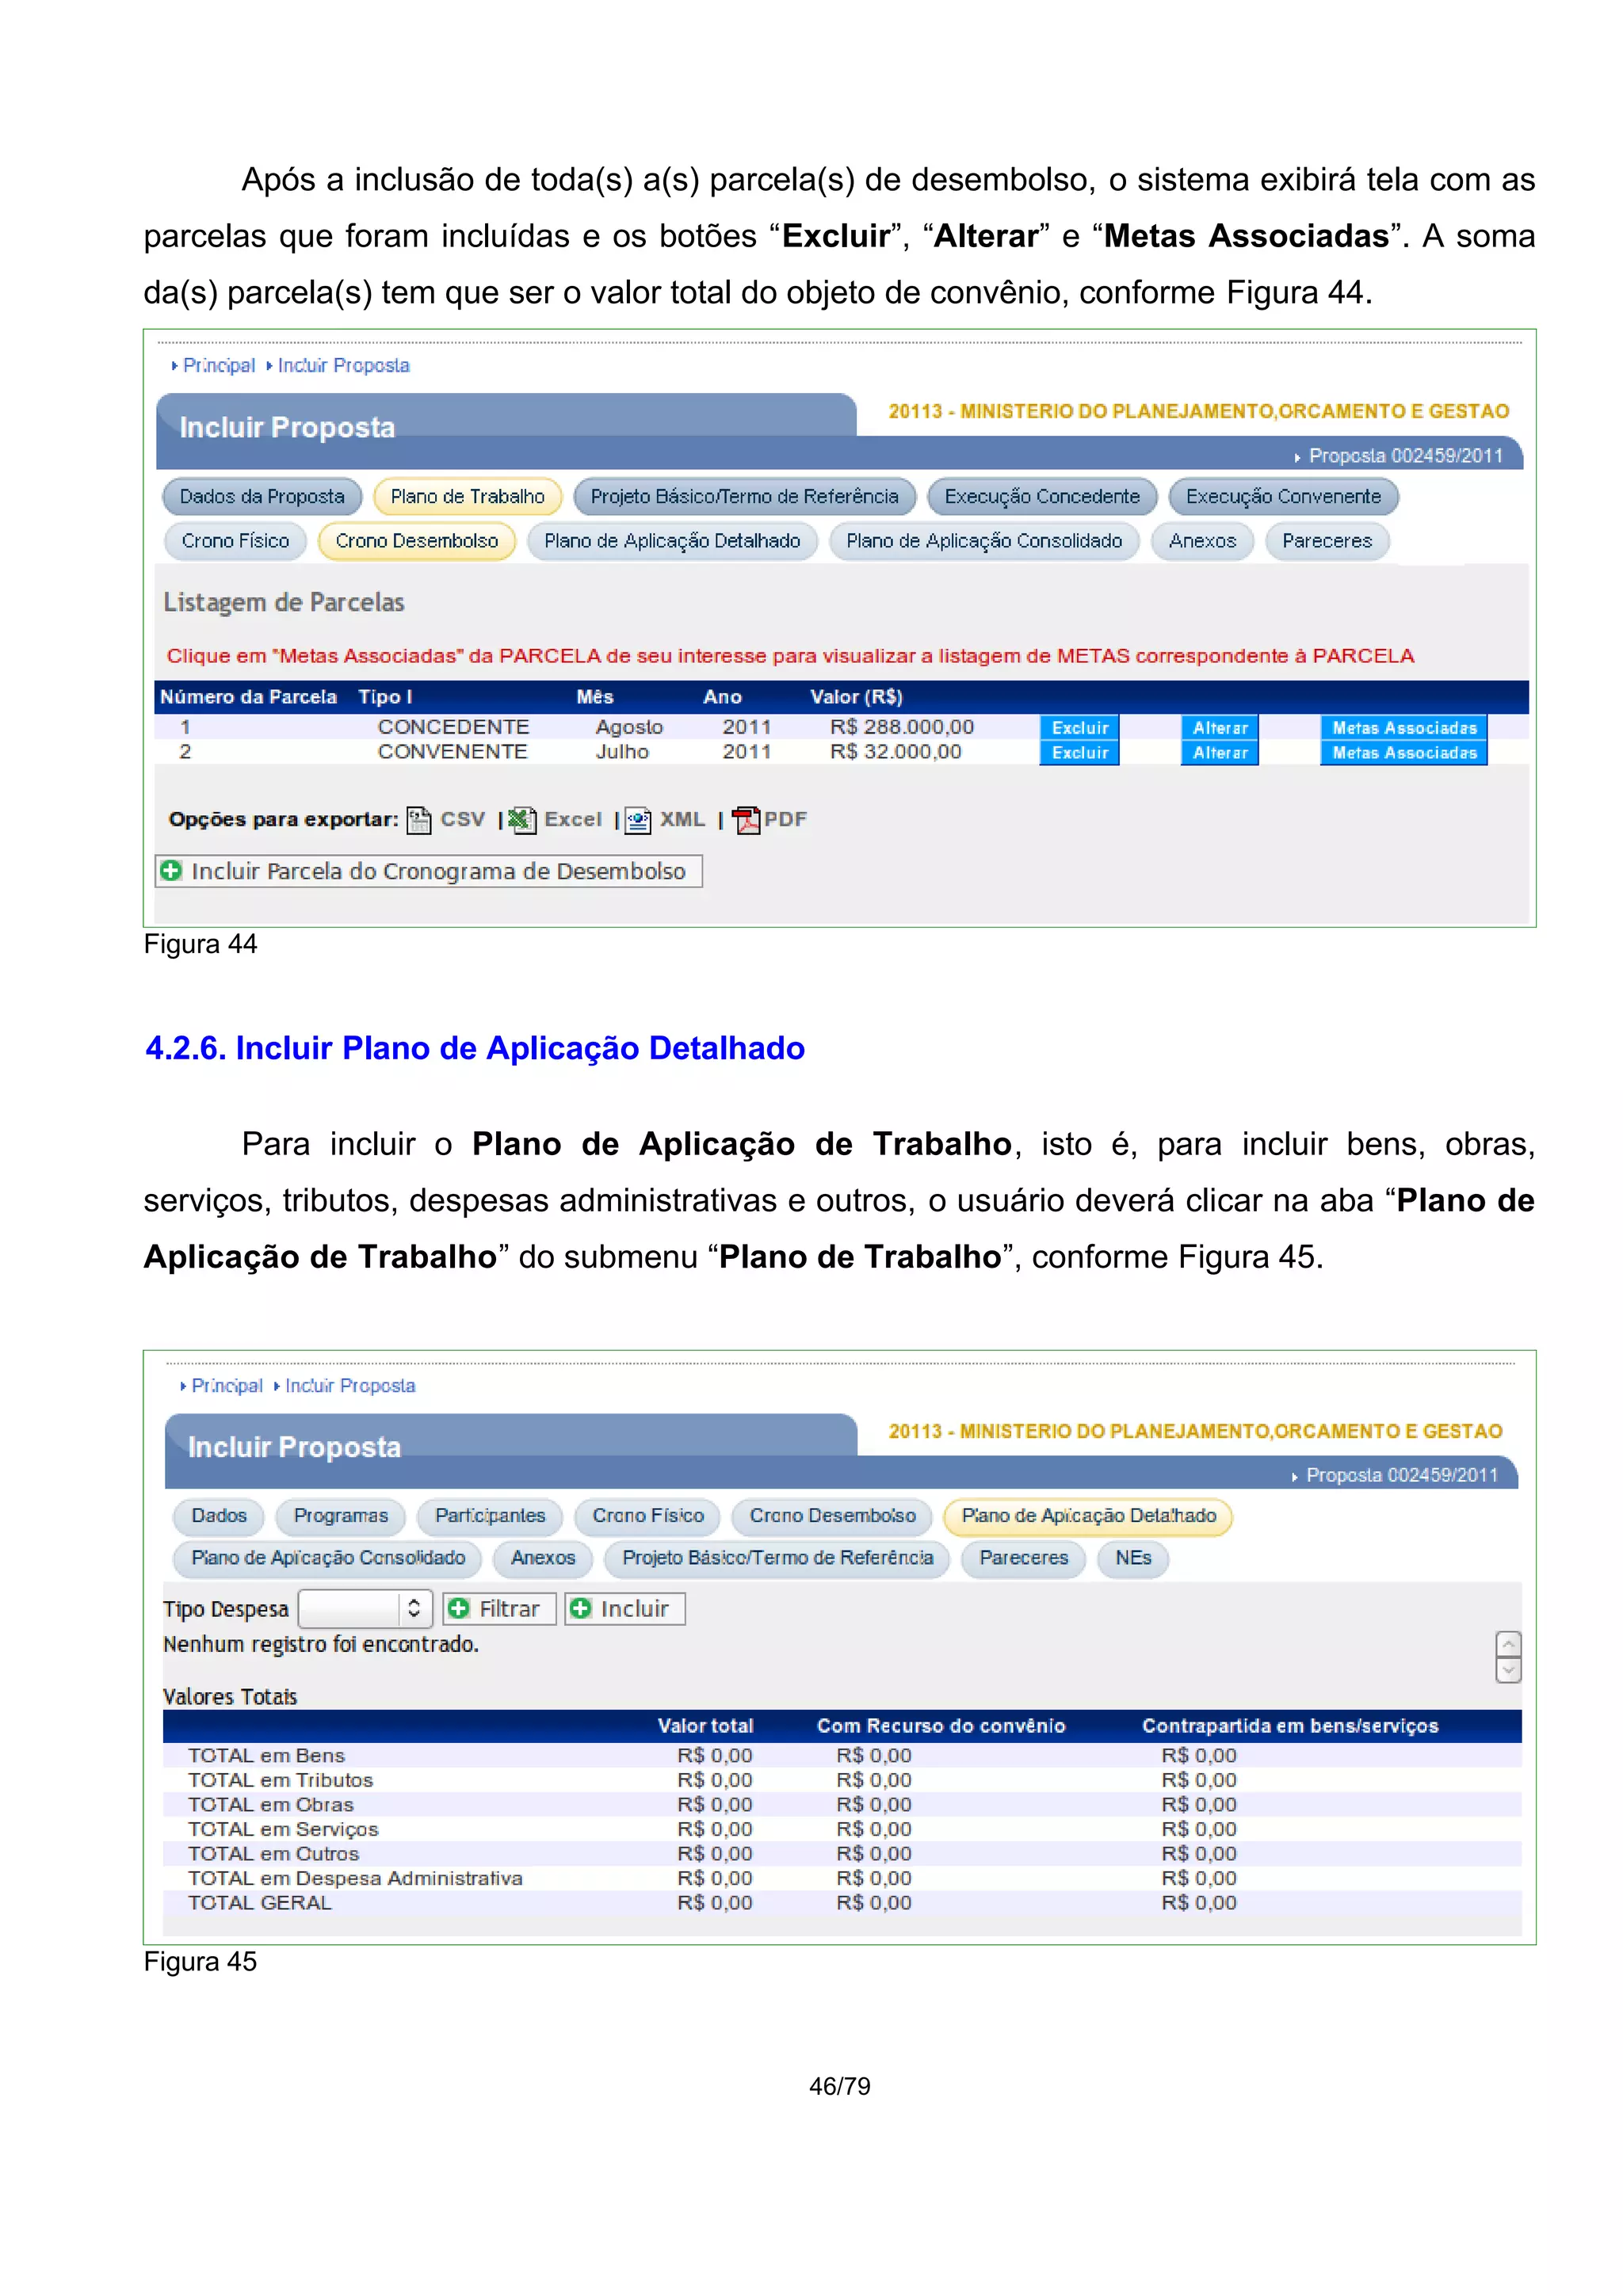
Task: Click the scroll down arrow in Figura 45
Action: (1508, 1670)
